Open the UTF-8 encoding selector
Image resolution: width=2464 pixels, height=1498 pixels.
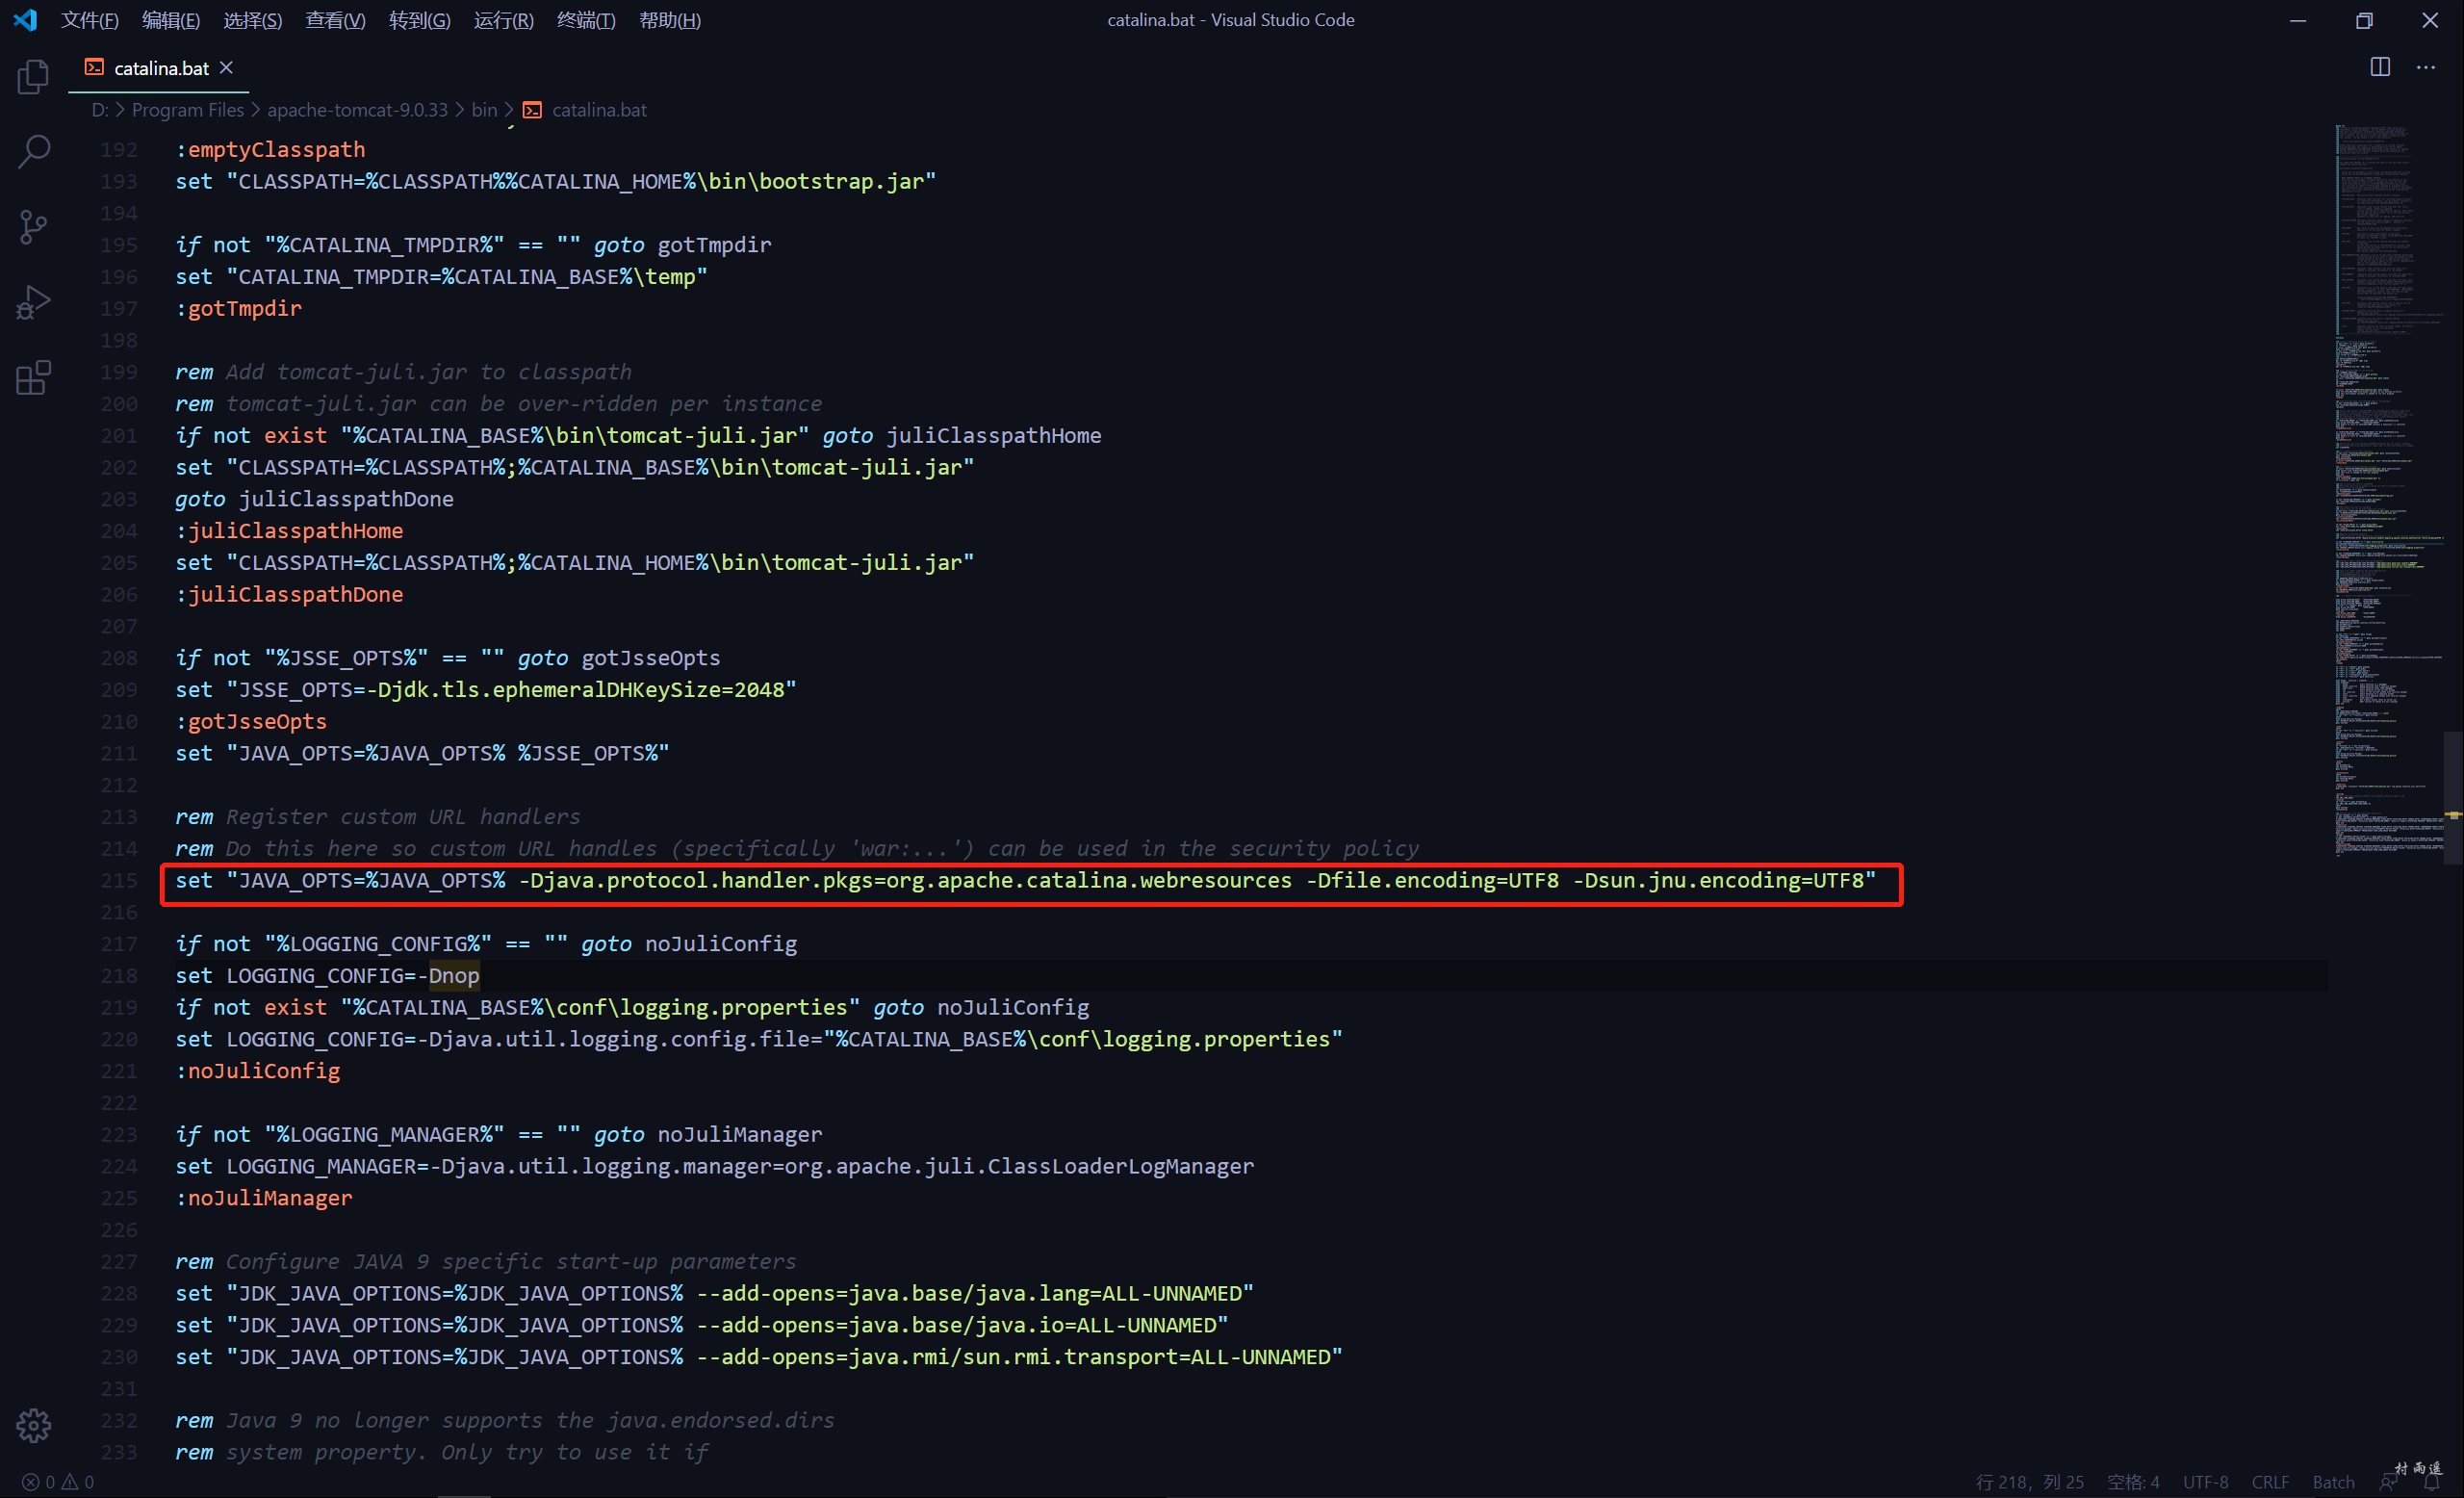pyautogui.click(x=2205, y=1482)
